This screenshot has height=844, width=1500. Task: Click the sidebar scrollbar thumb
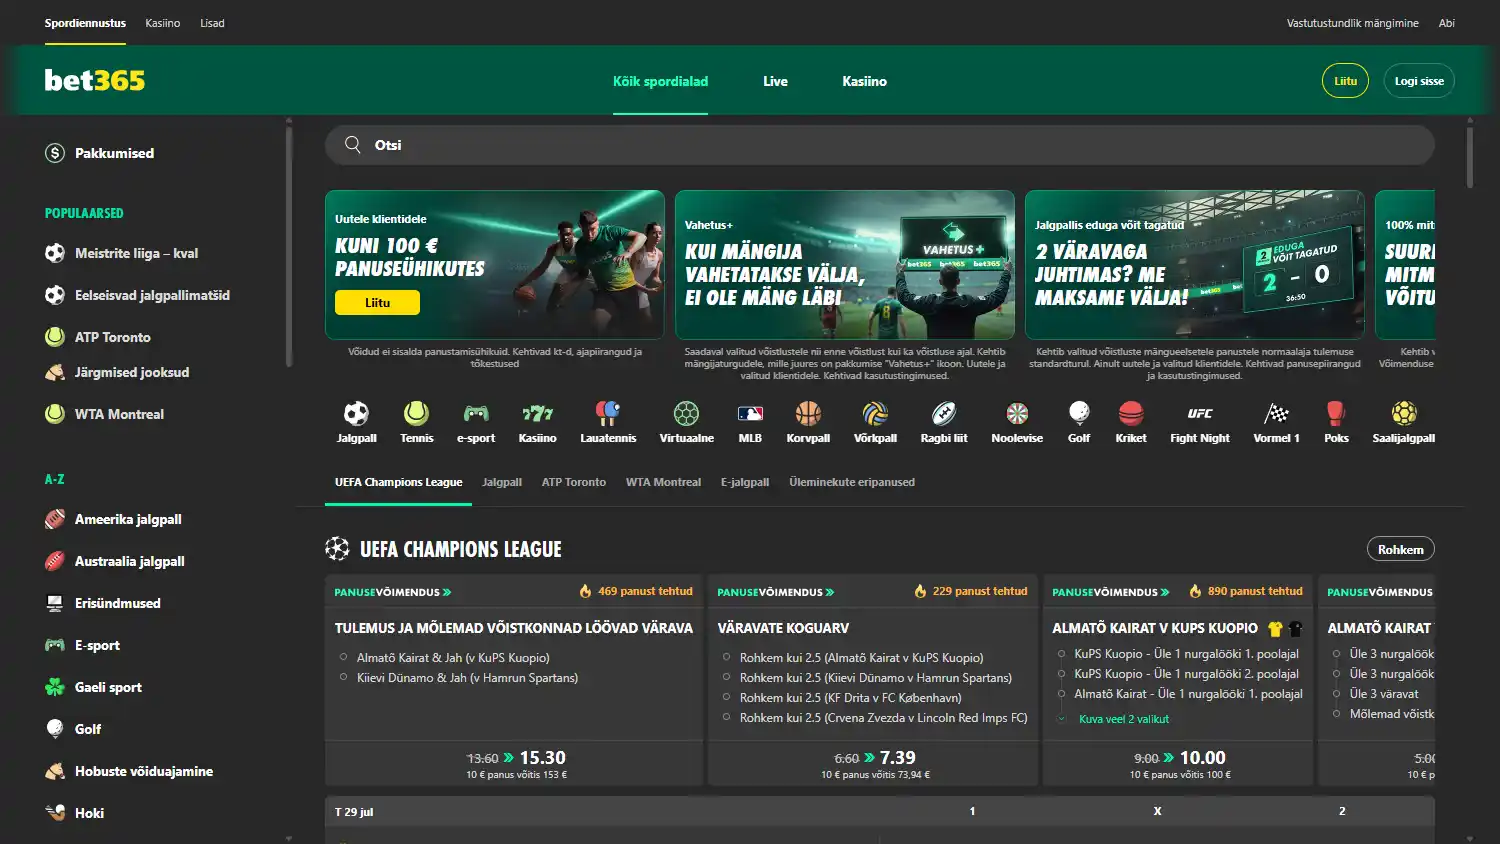pos(289,245)
